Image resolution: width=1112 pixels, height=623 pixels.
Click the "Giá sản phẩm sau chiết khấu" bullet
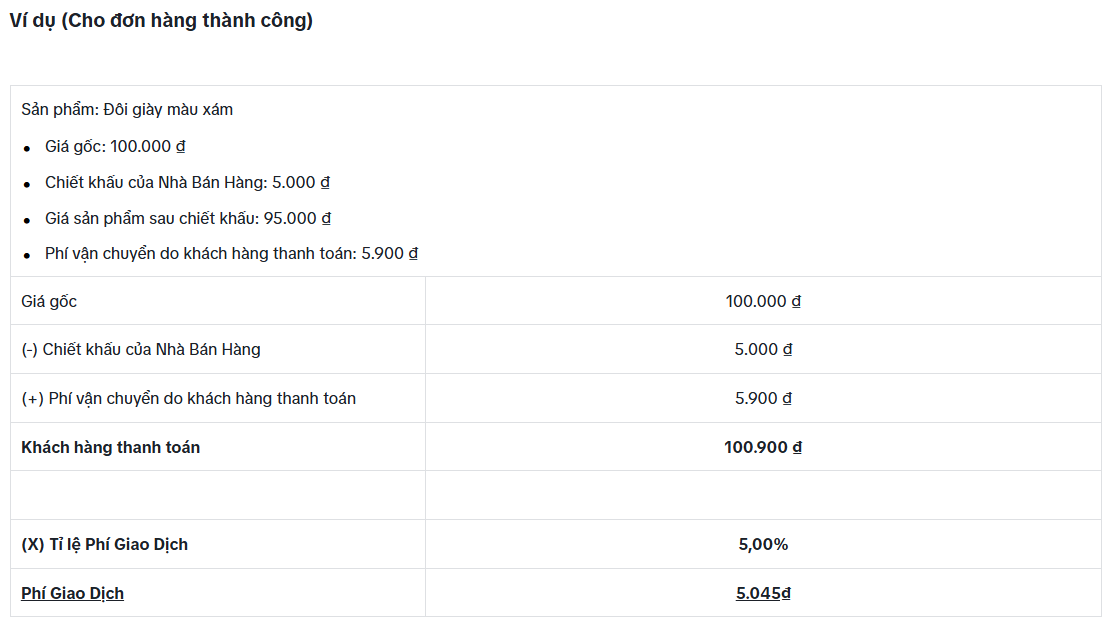tap(187, 218)
